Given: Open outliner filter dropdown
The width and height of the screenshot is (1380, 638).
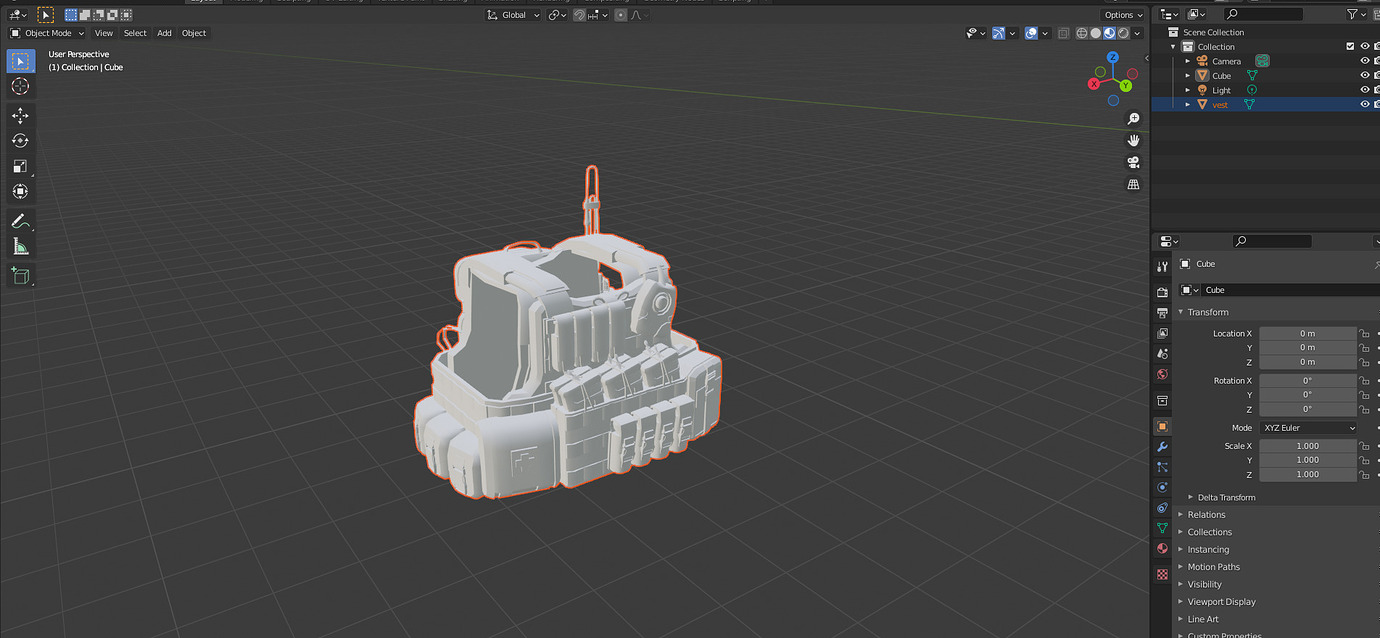Looking at the screenshot, I should click(1356, 14).
